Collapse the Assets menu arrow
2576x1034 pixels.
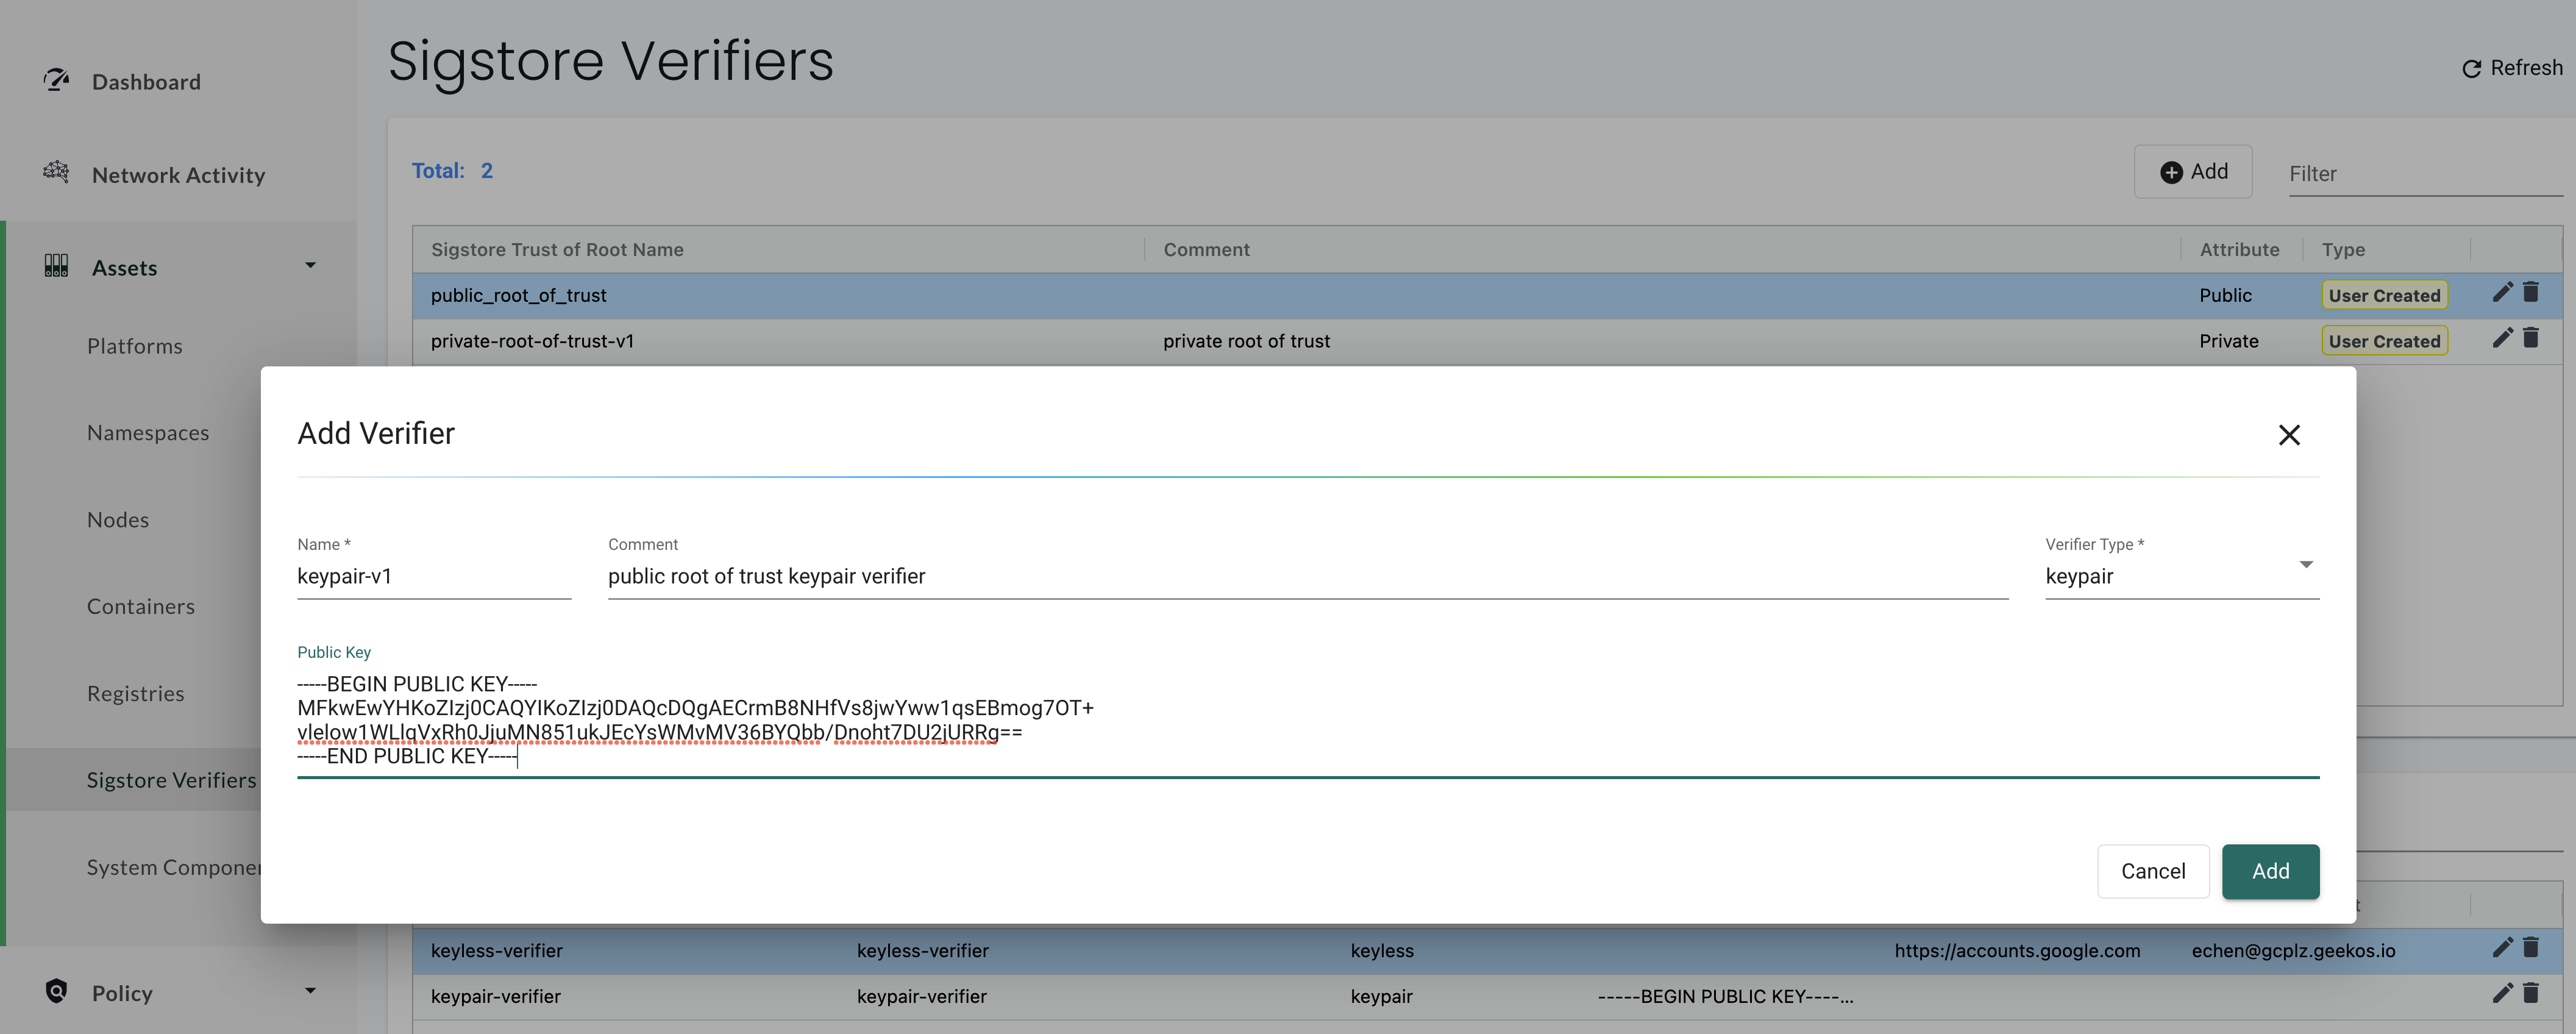coord(310,266)
